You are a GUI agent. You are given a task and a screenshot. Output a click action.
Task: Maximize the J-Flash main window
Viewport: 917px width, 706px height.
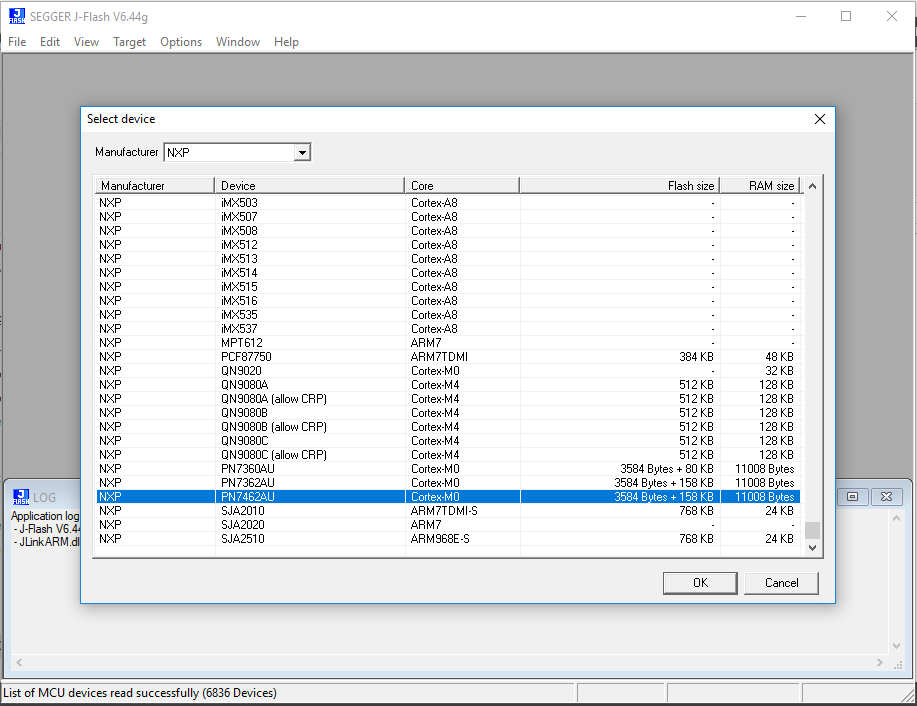click(846, 16)
